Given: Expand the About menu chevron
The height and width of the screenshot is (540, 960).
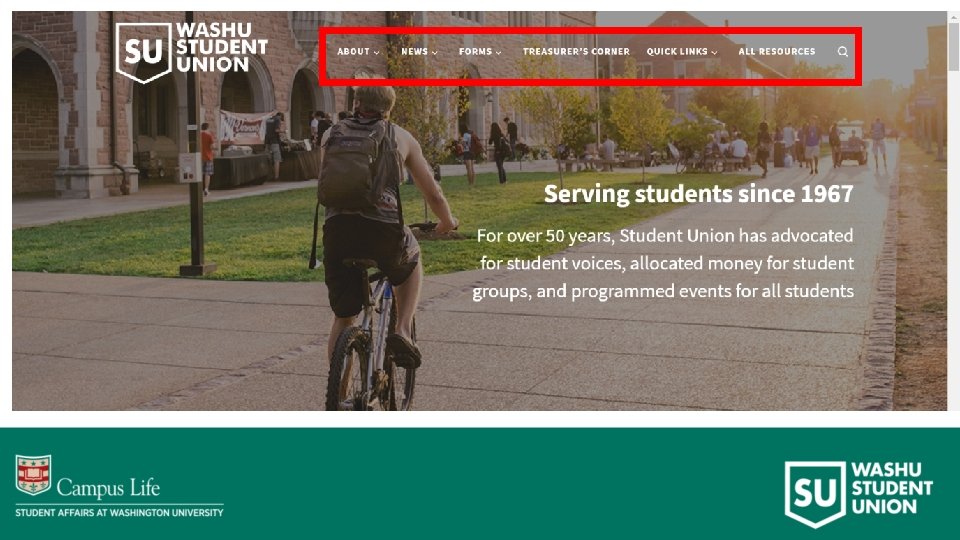Looking at the screenshot, I should 377,53.
